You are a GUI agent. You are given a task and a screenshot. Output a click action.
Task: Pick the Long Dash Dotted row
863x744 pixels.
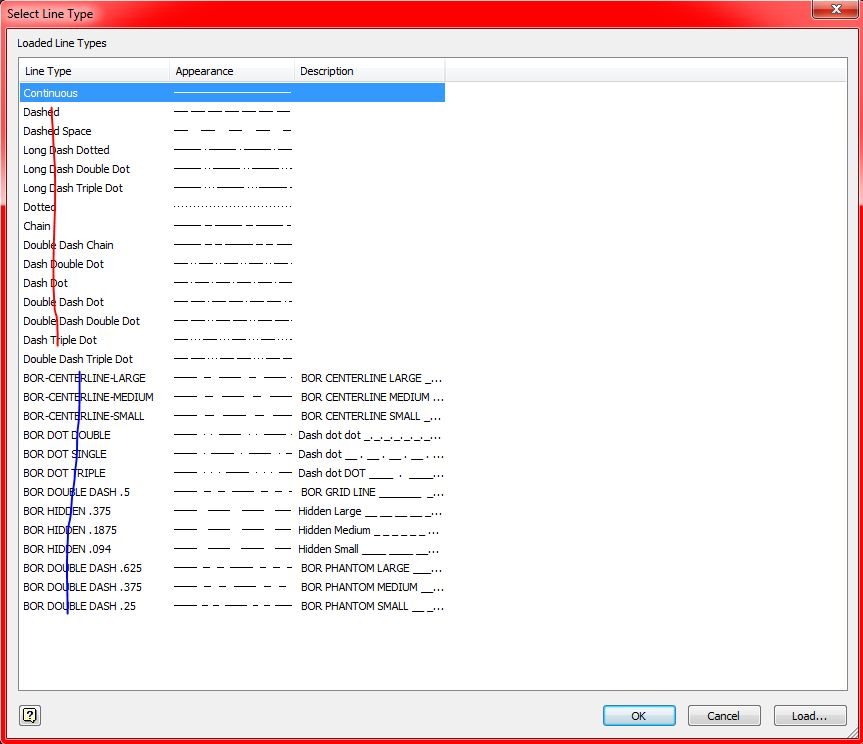pos(232,150)
